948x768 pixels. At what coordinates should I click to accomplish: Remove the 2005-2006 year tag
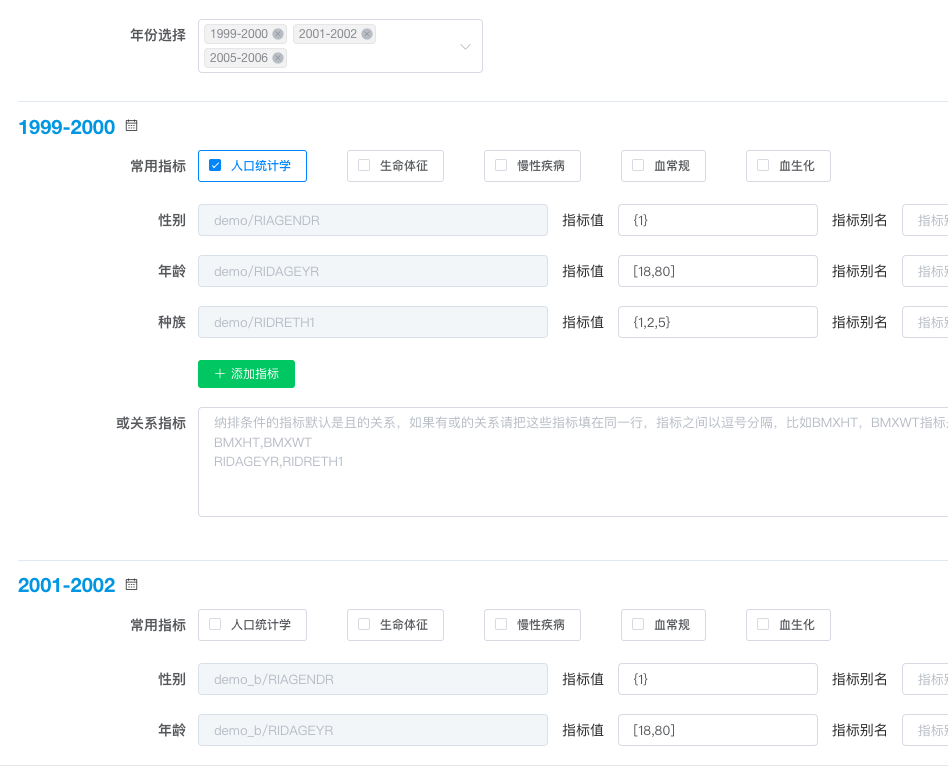point(278,58)
